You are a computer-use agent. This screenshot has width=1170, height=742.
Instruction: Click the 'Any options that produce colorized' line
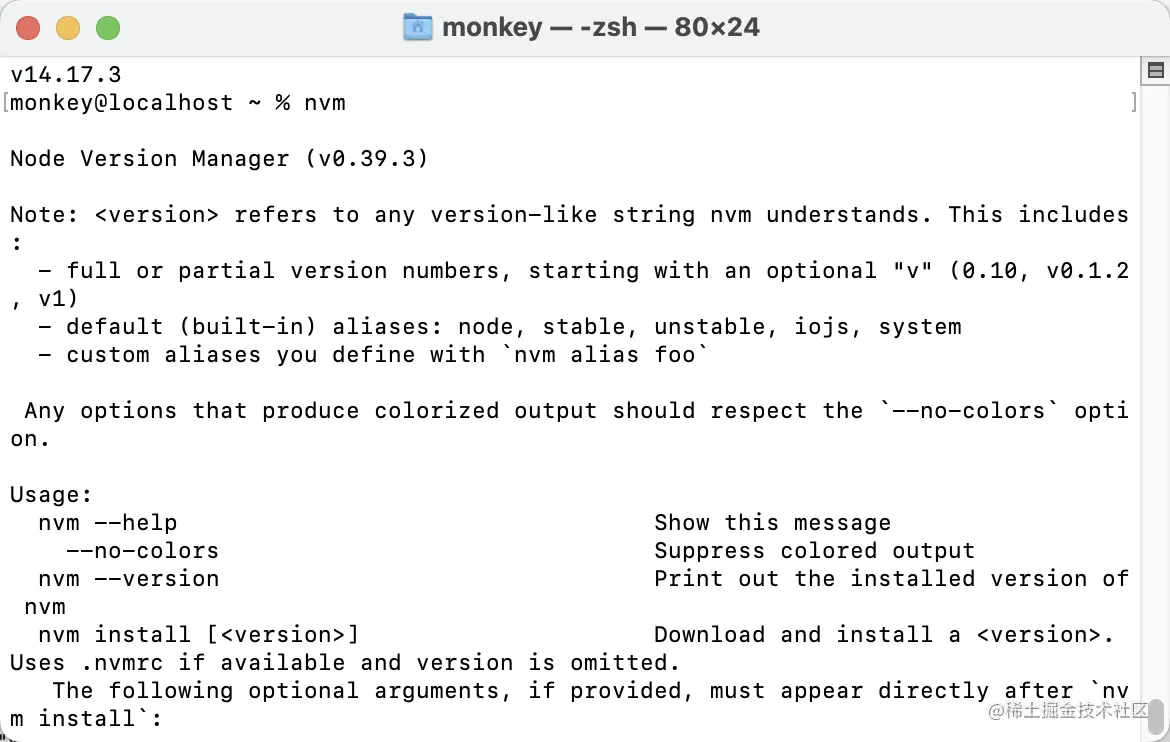pos(576,411)
